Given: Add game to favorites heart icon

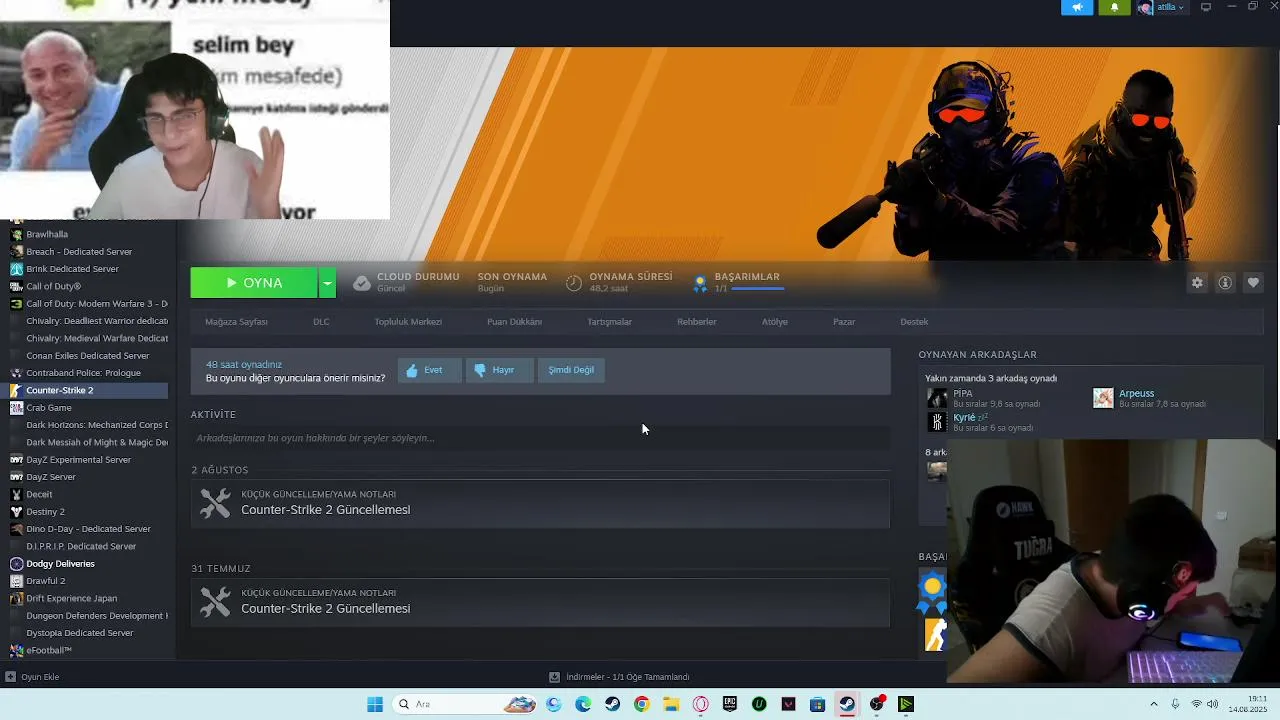Looking at the screenshot, I should [1253, 283].
